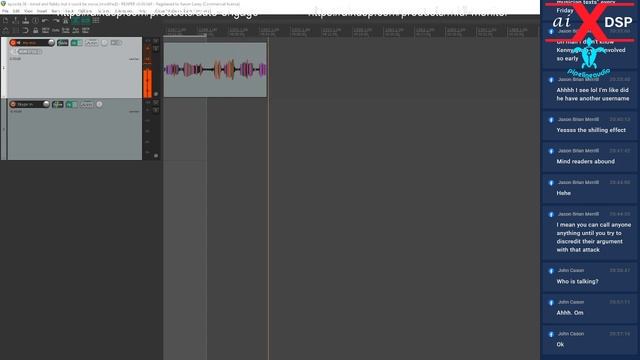
Task: Toggle the first green-highlighted toolbar icon
Action: [x=76, y=20]
